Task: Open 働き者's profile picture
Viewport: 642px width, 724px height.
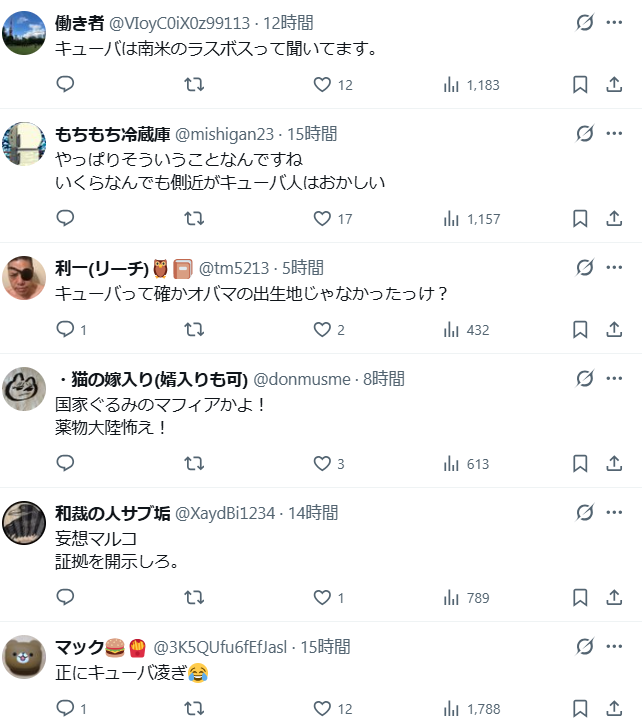Action: point(25,33)
